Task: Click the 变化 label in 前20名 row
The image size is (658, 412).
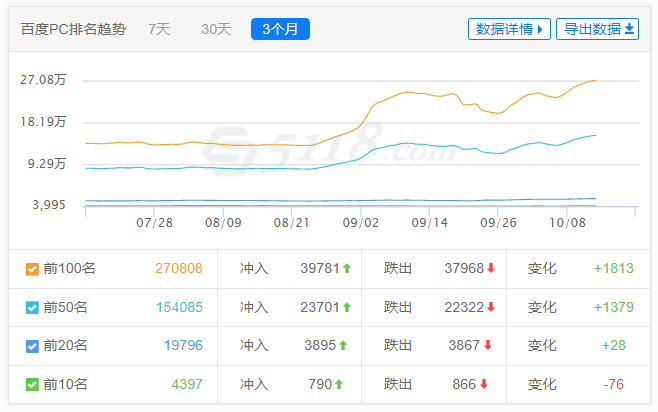Action: [542, 345]
